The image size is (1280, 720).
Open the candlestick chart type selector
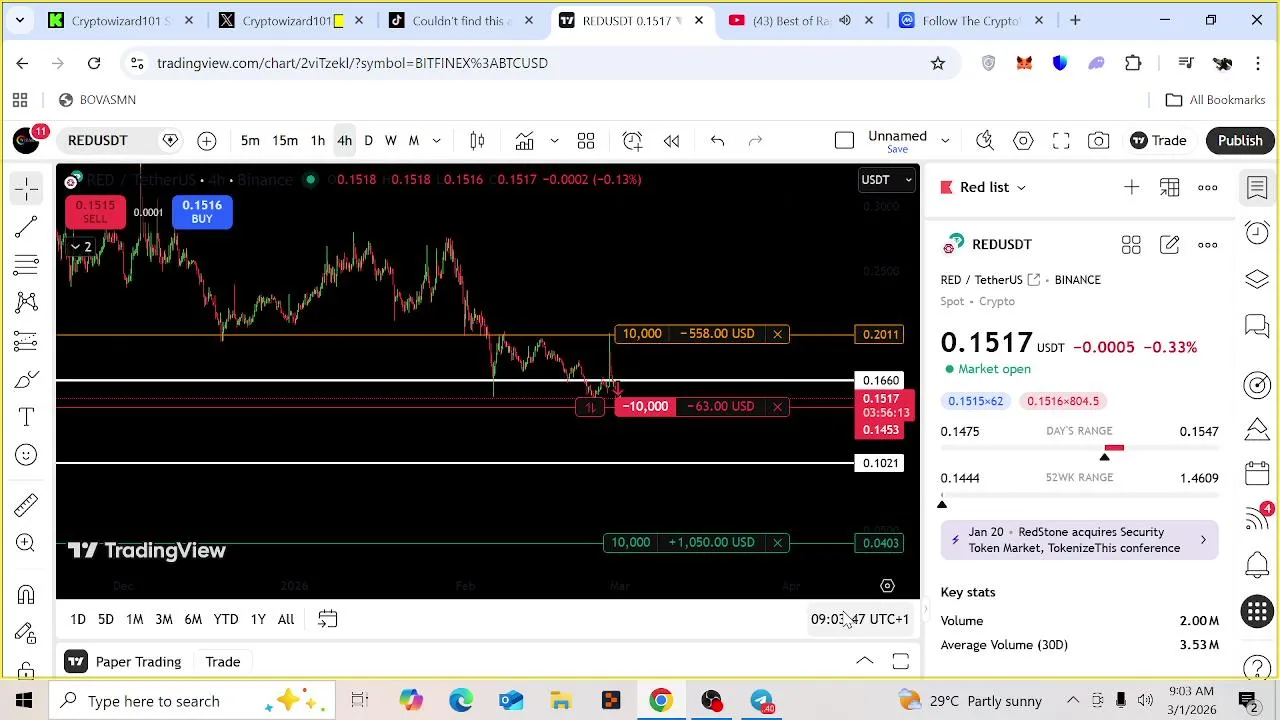point(477,141)
